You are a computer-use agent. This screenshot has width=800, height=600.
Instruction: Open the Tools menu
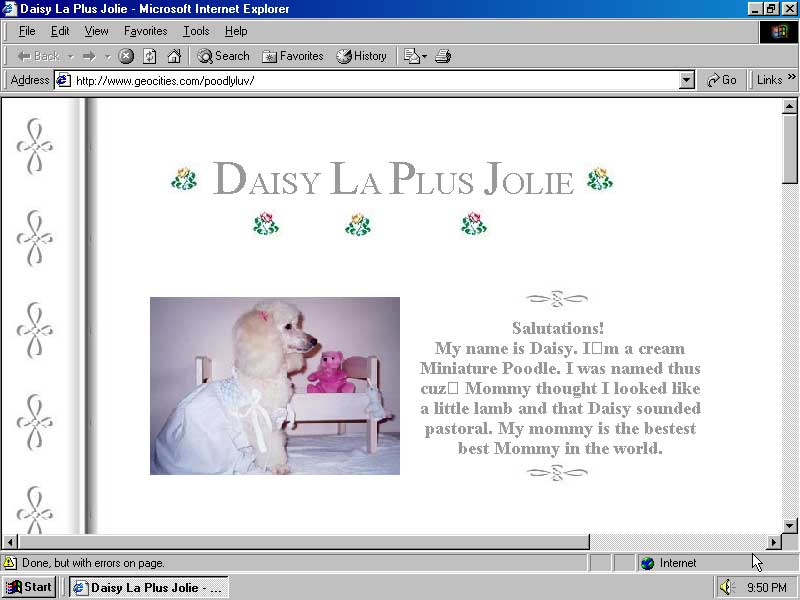(x=196, y=31)
